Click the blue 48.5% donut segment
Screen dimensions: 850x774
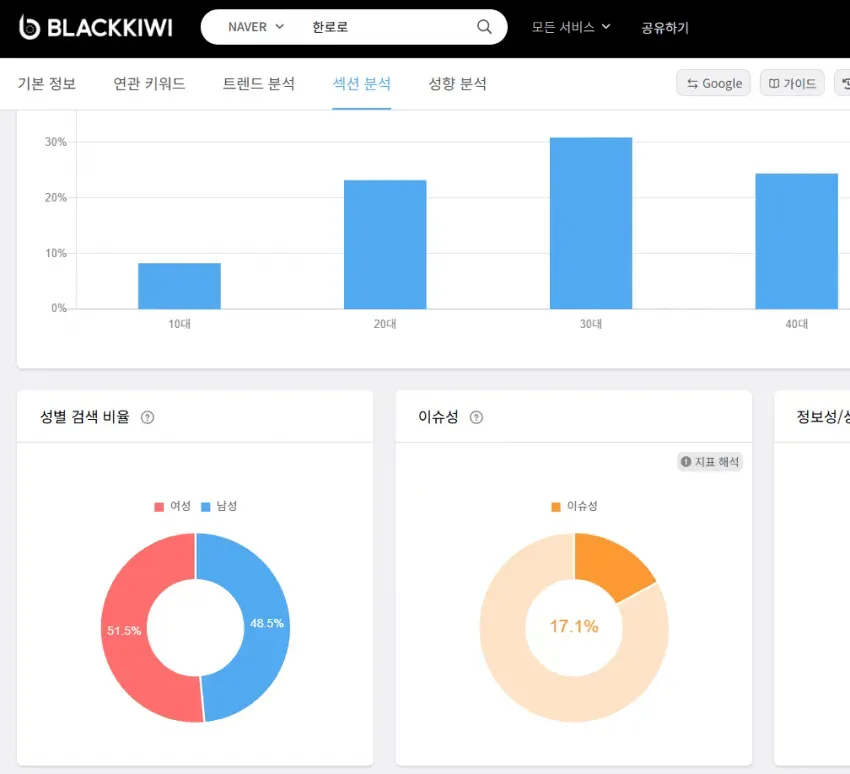tap(267, 623)
